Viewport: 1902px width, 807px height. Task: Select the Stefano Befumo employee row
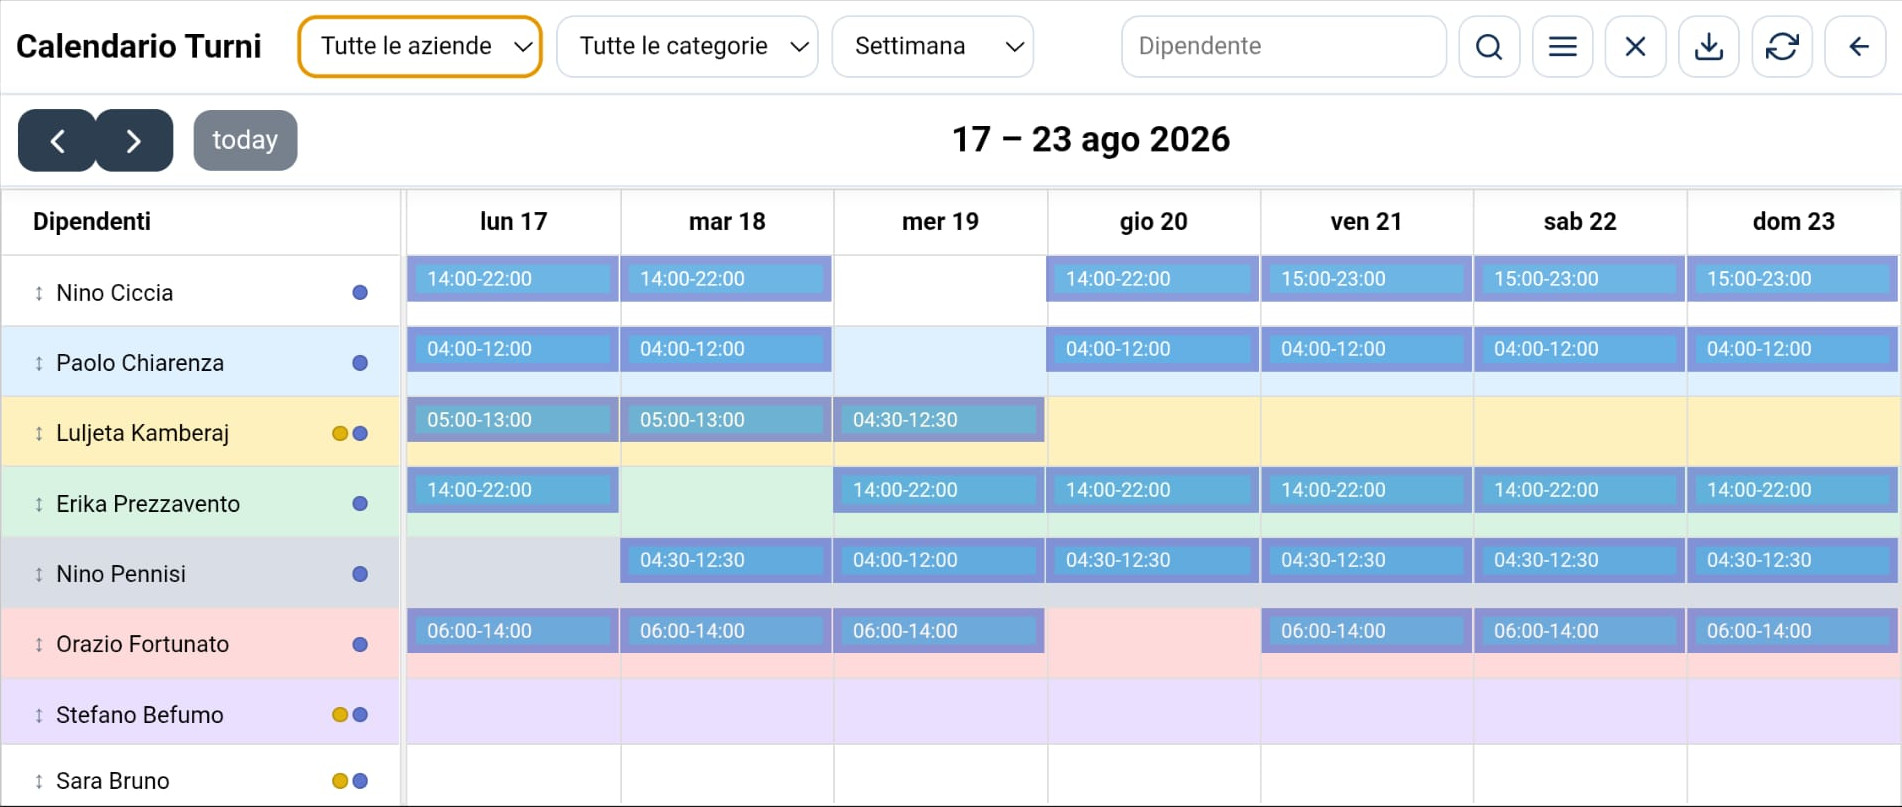pyautogui.click(x=200, y=714)
